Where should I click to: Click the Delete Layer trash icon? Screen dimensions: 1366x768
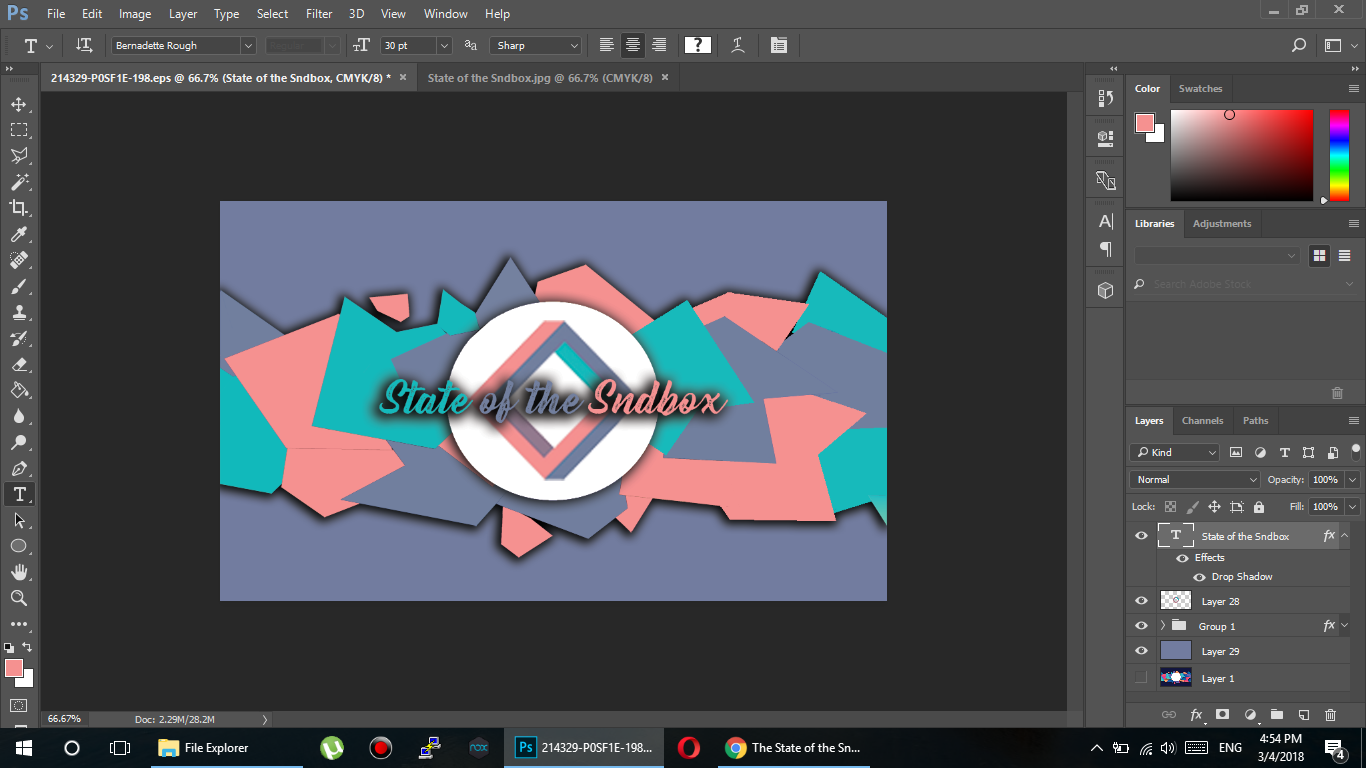(x=1330, y=715)
